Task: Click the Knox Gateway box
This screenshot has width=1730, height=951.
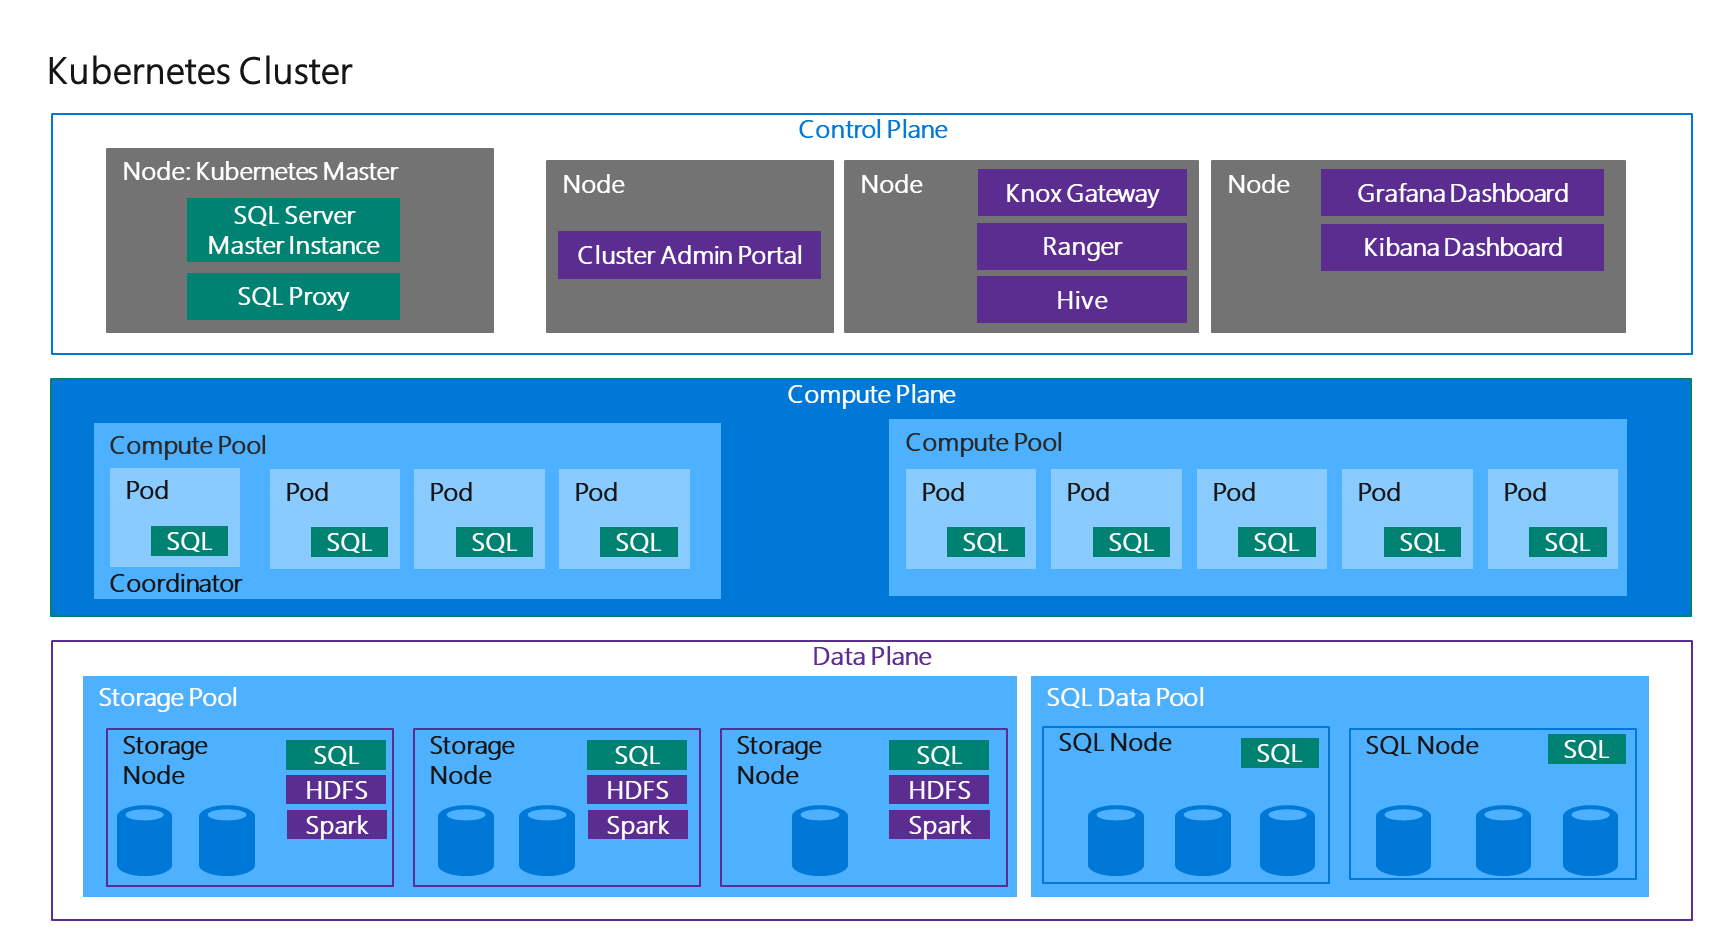Action: coord(1081,193)
